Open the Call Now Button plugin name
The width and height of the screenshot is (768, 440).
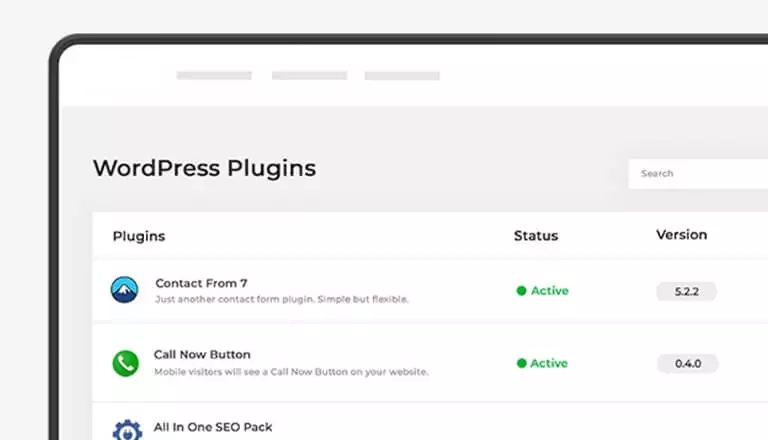(x=202, y=354)
